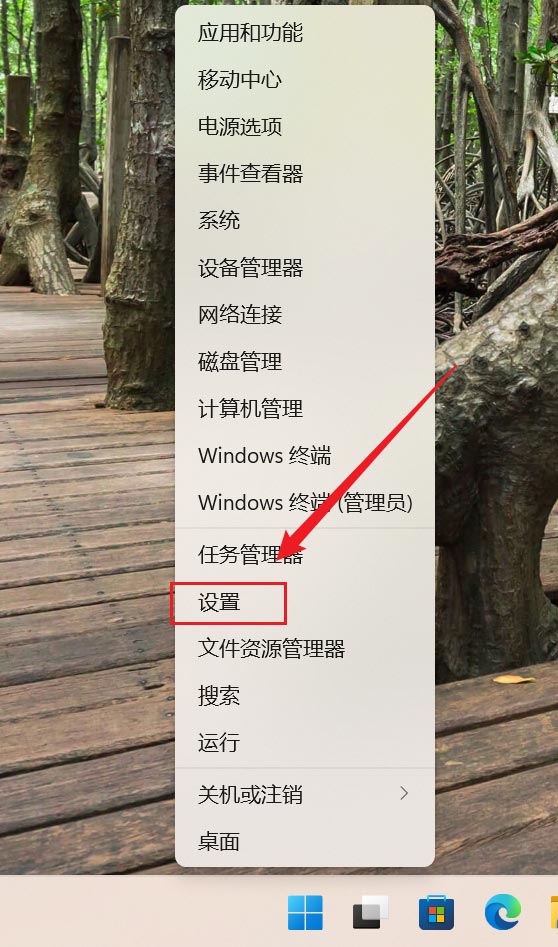The height and width of the screenshot is (947, 558).
Task: Open 文件资源管理器 from menu
Action: click(x=305, y=649)
